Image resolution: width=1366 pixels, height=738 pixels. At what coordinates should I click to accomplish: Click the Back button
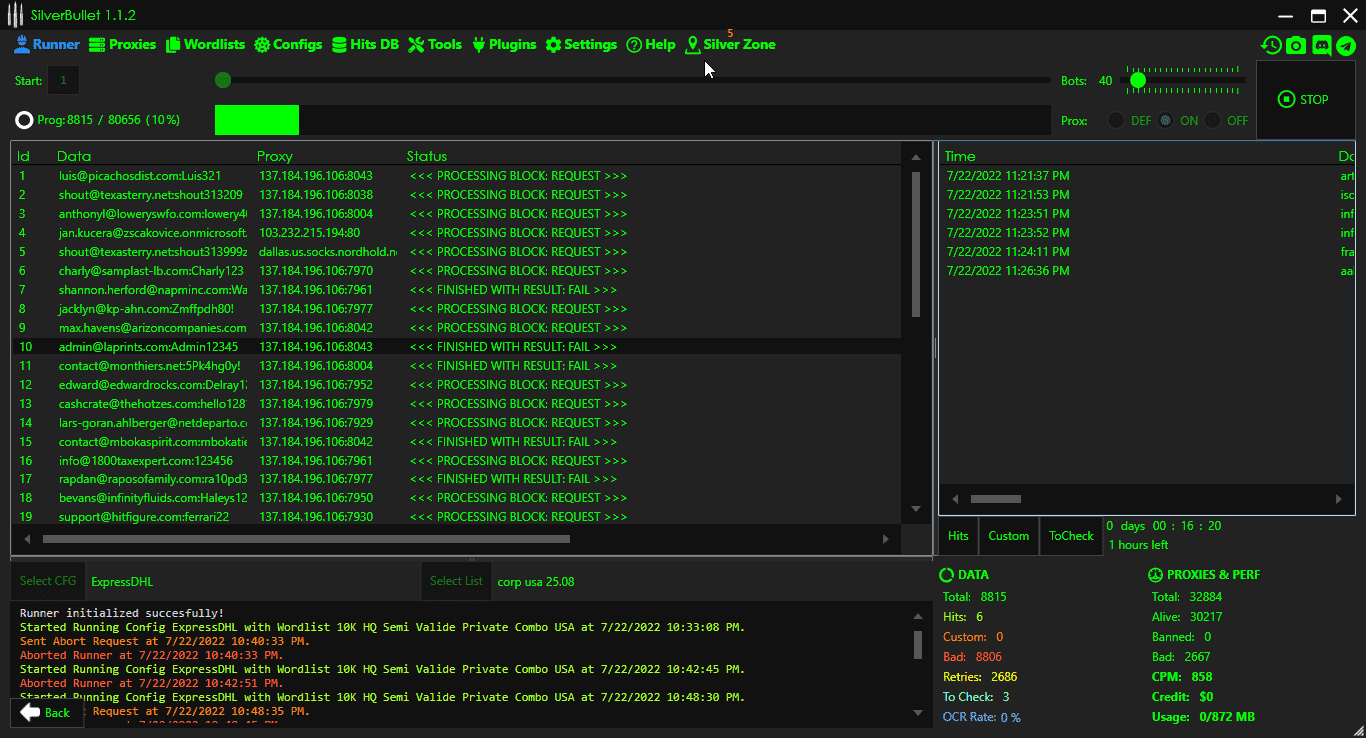pos(46,712)
